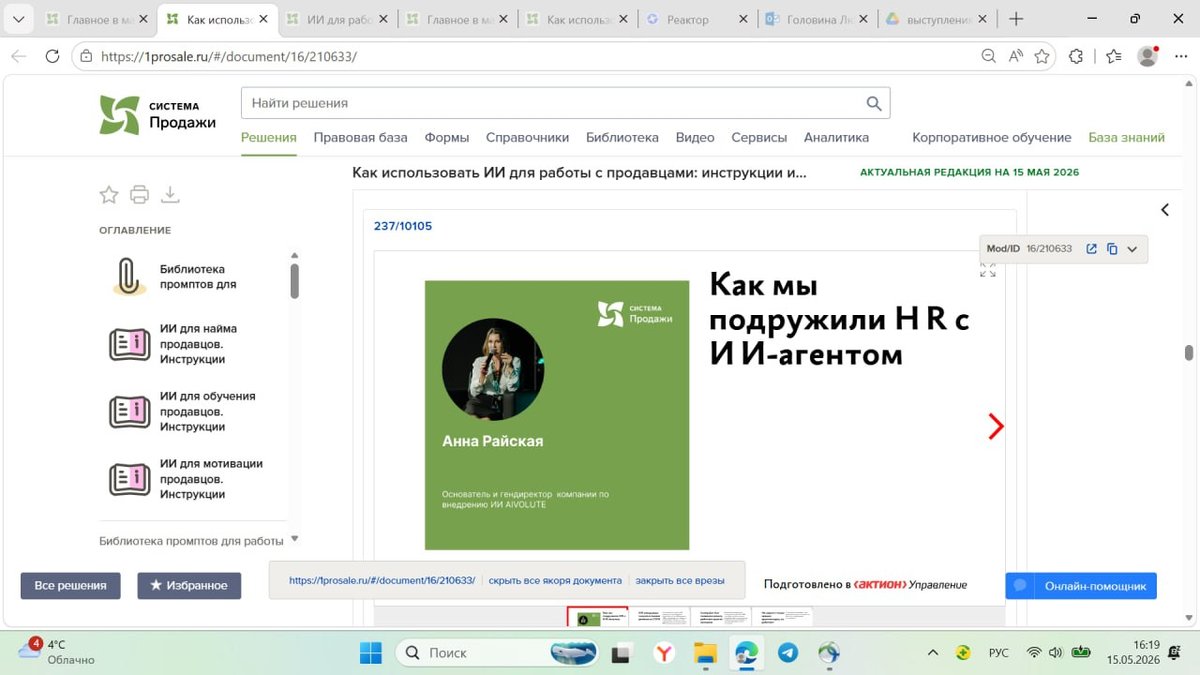Click the Все решения button
This screenshot has height=675, width=1200.
click(70, 586)
